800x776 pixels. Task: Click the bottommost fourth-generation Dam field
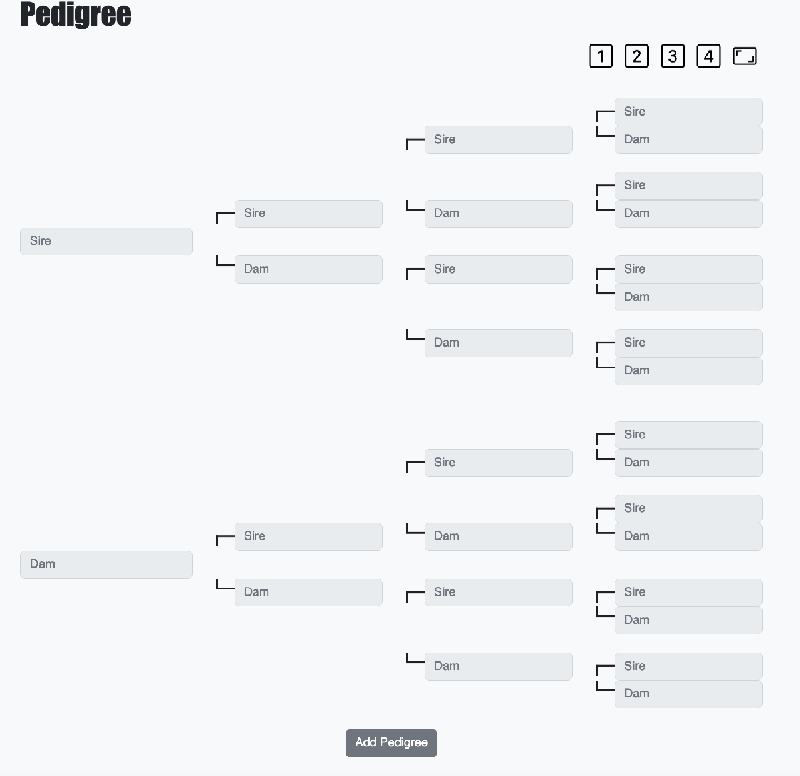(x=688, y=693)
